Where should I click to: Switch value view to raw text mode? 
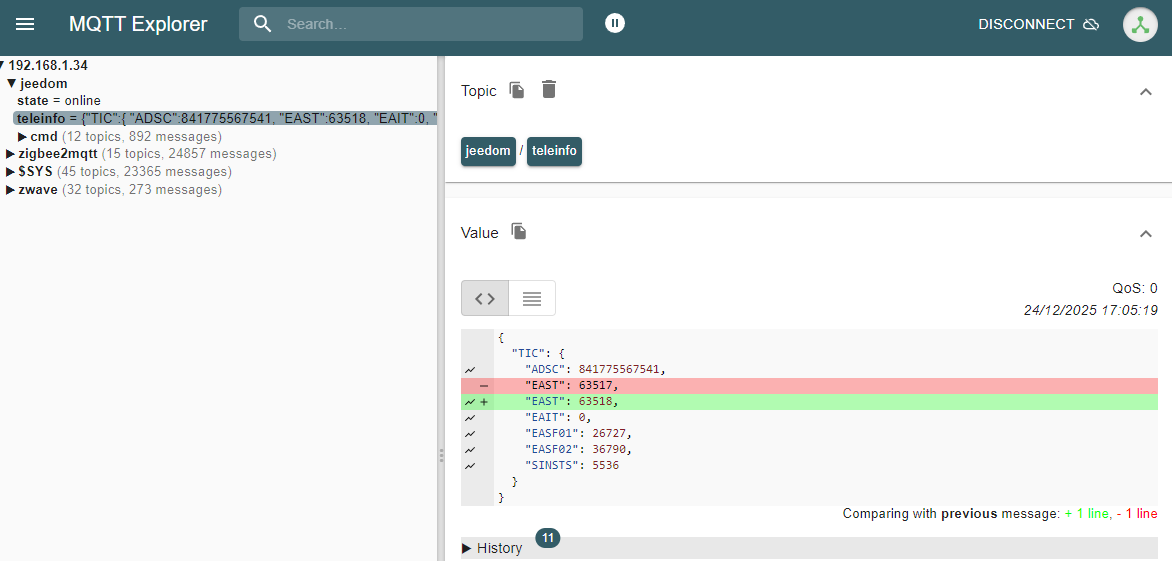click(532, 298)
